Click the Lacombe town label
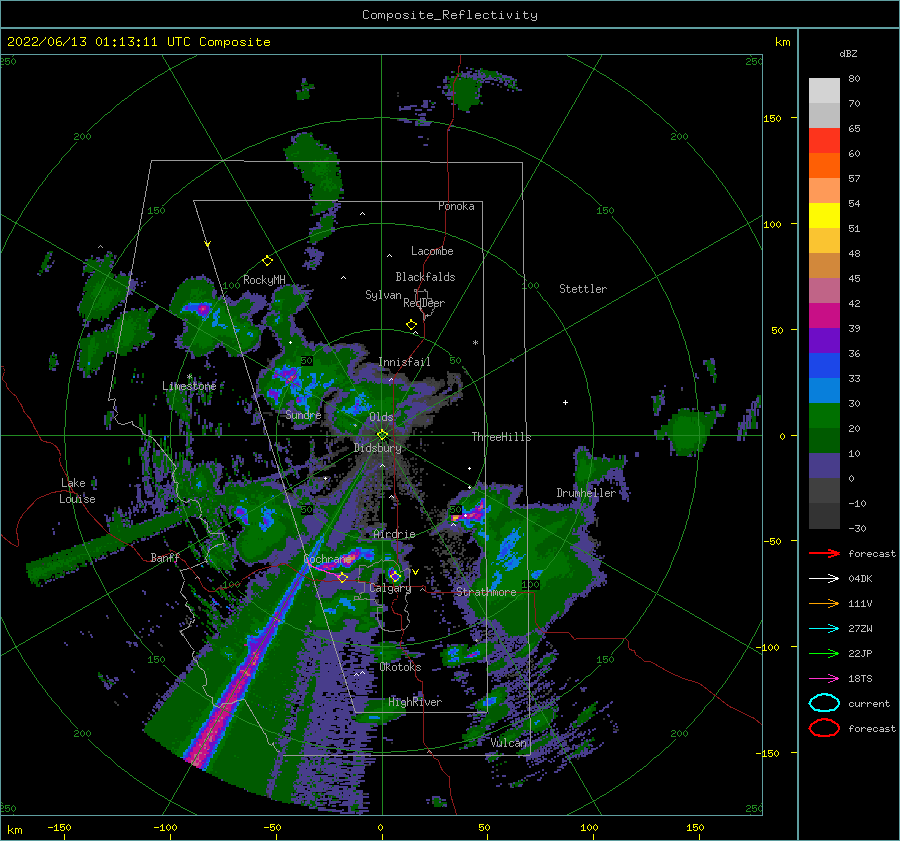 (x=432, y=251)
